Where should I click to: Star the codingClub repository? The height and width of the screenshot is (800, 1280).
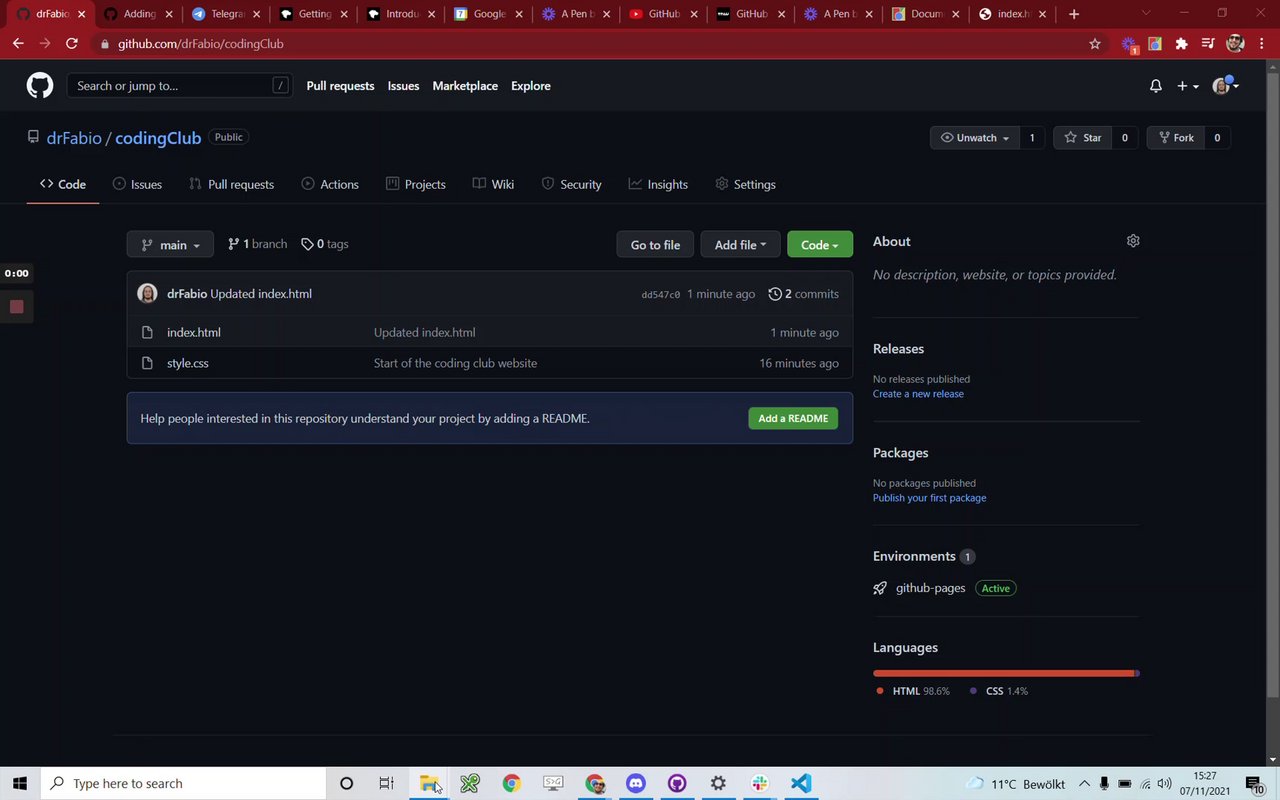(1083, 138)
